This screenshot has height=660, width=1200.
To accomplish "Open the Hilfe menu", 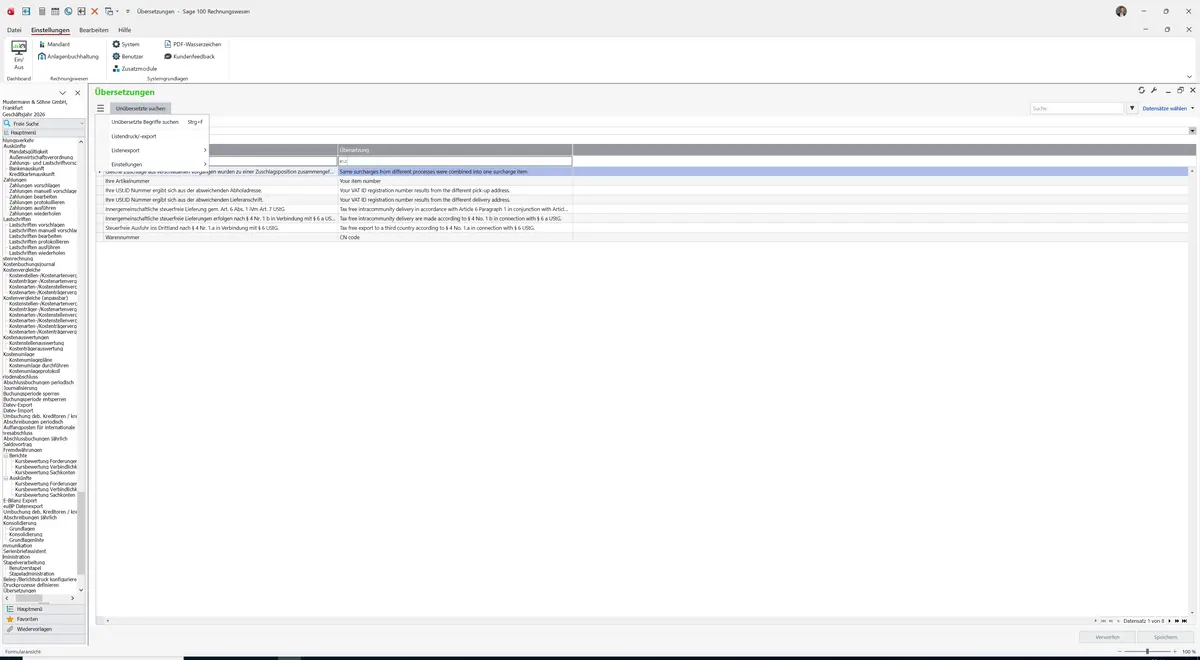I will point(125,30).
